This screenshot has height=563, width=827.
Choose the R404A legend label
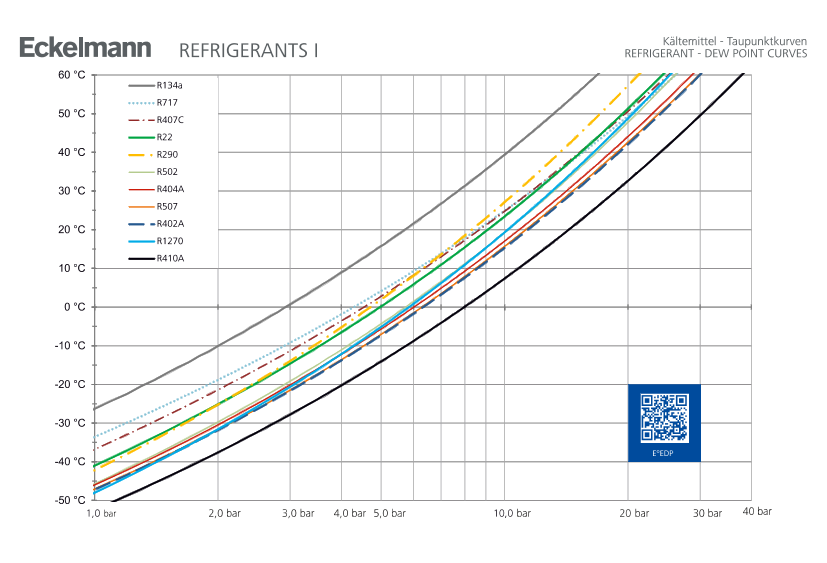pyautogui.click(x=171, y=189)
